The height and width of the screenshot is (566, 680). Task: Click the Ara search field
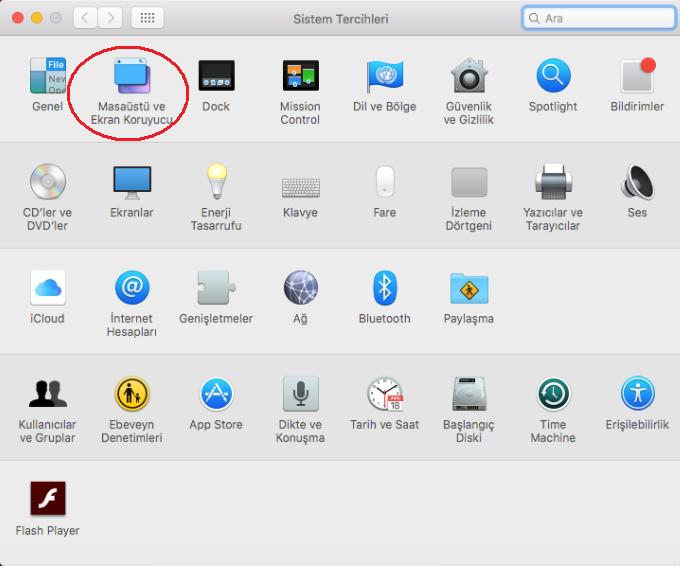coord(600,18)
